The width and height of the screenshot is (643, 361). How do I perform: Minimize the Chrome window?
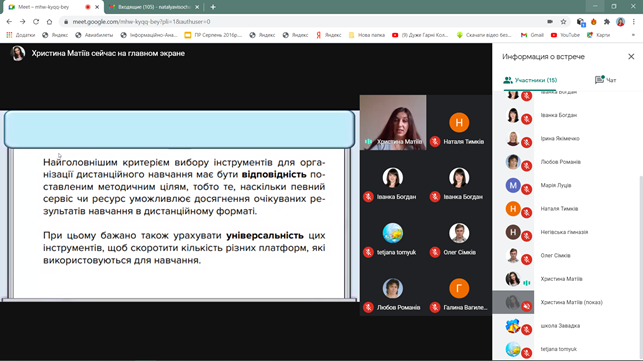(595, 6)
